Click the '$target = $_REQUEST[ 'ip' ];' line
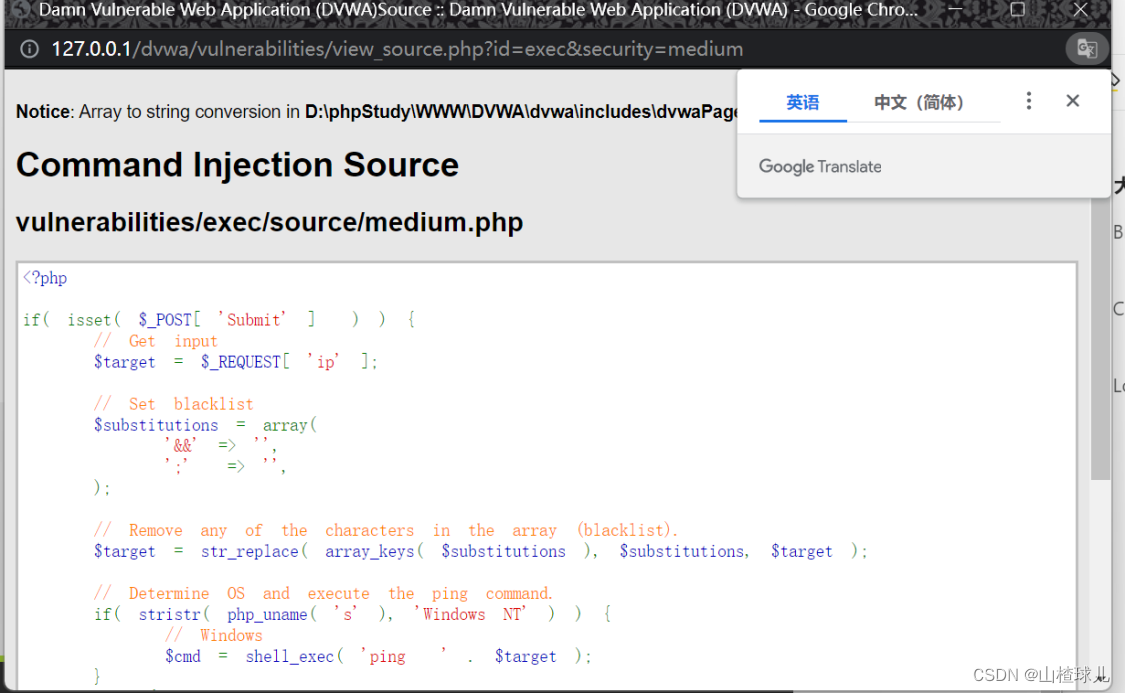1125x693 pixels. pyautogui.click(x=235, y=362)
